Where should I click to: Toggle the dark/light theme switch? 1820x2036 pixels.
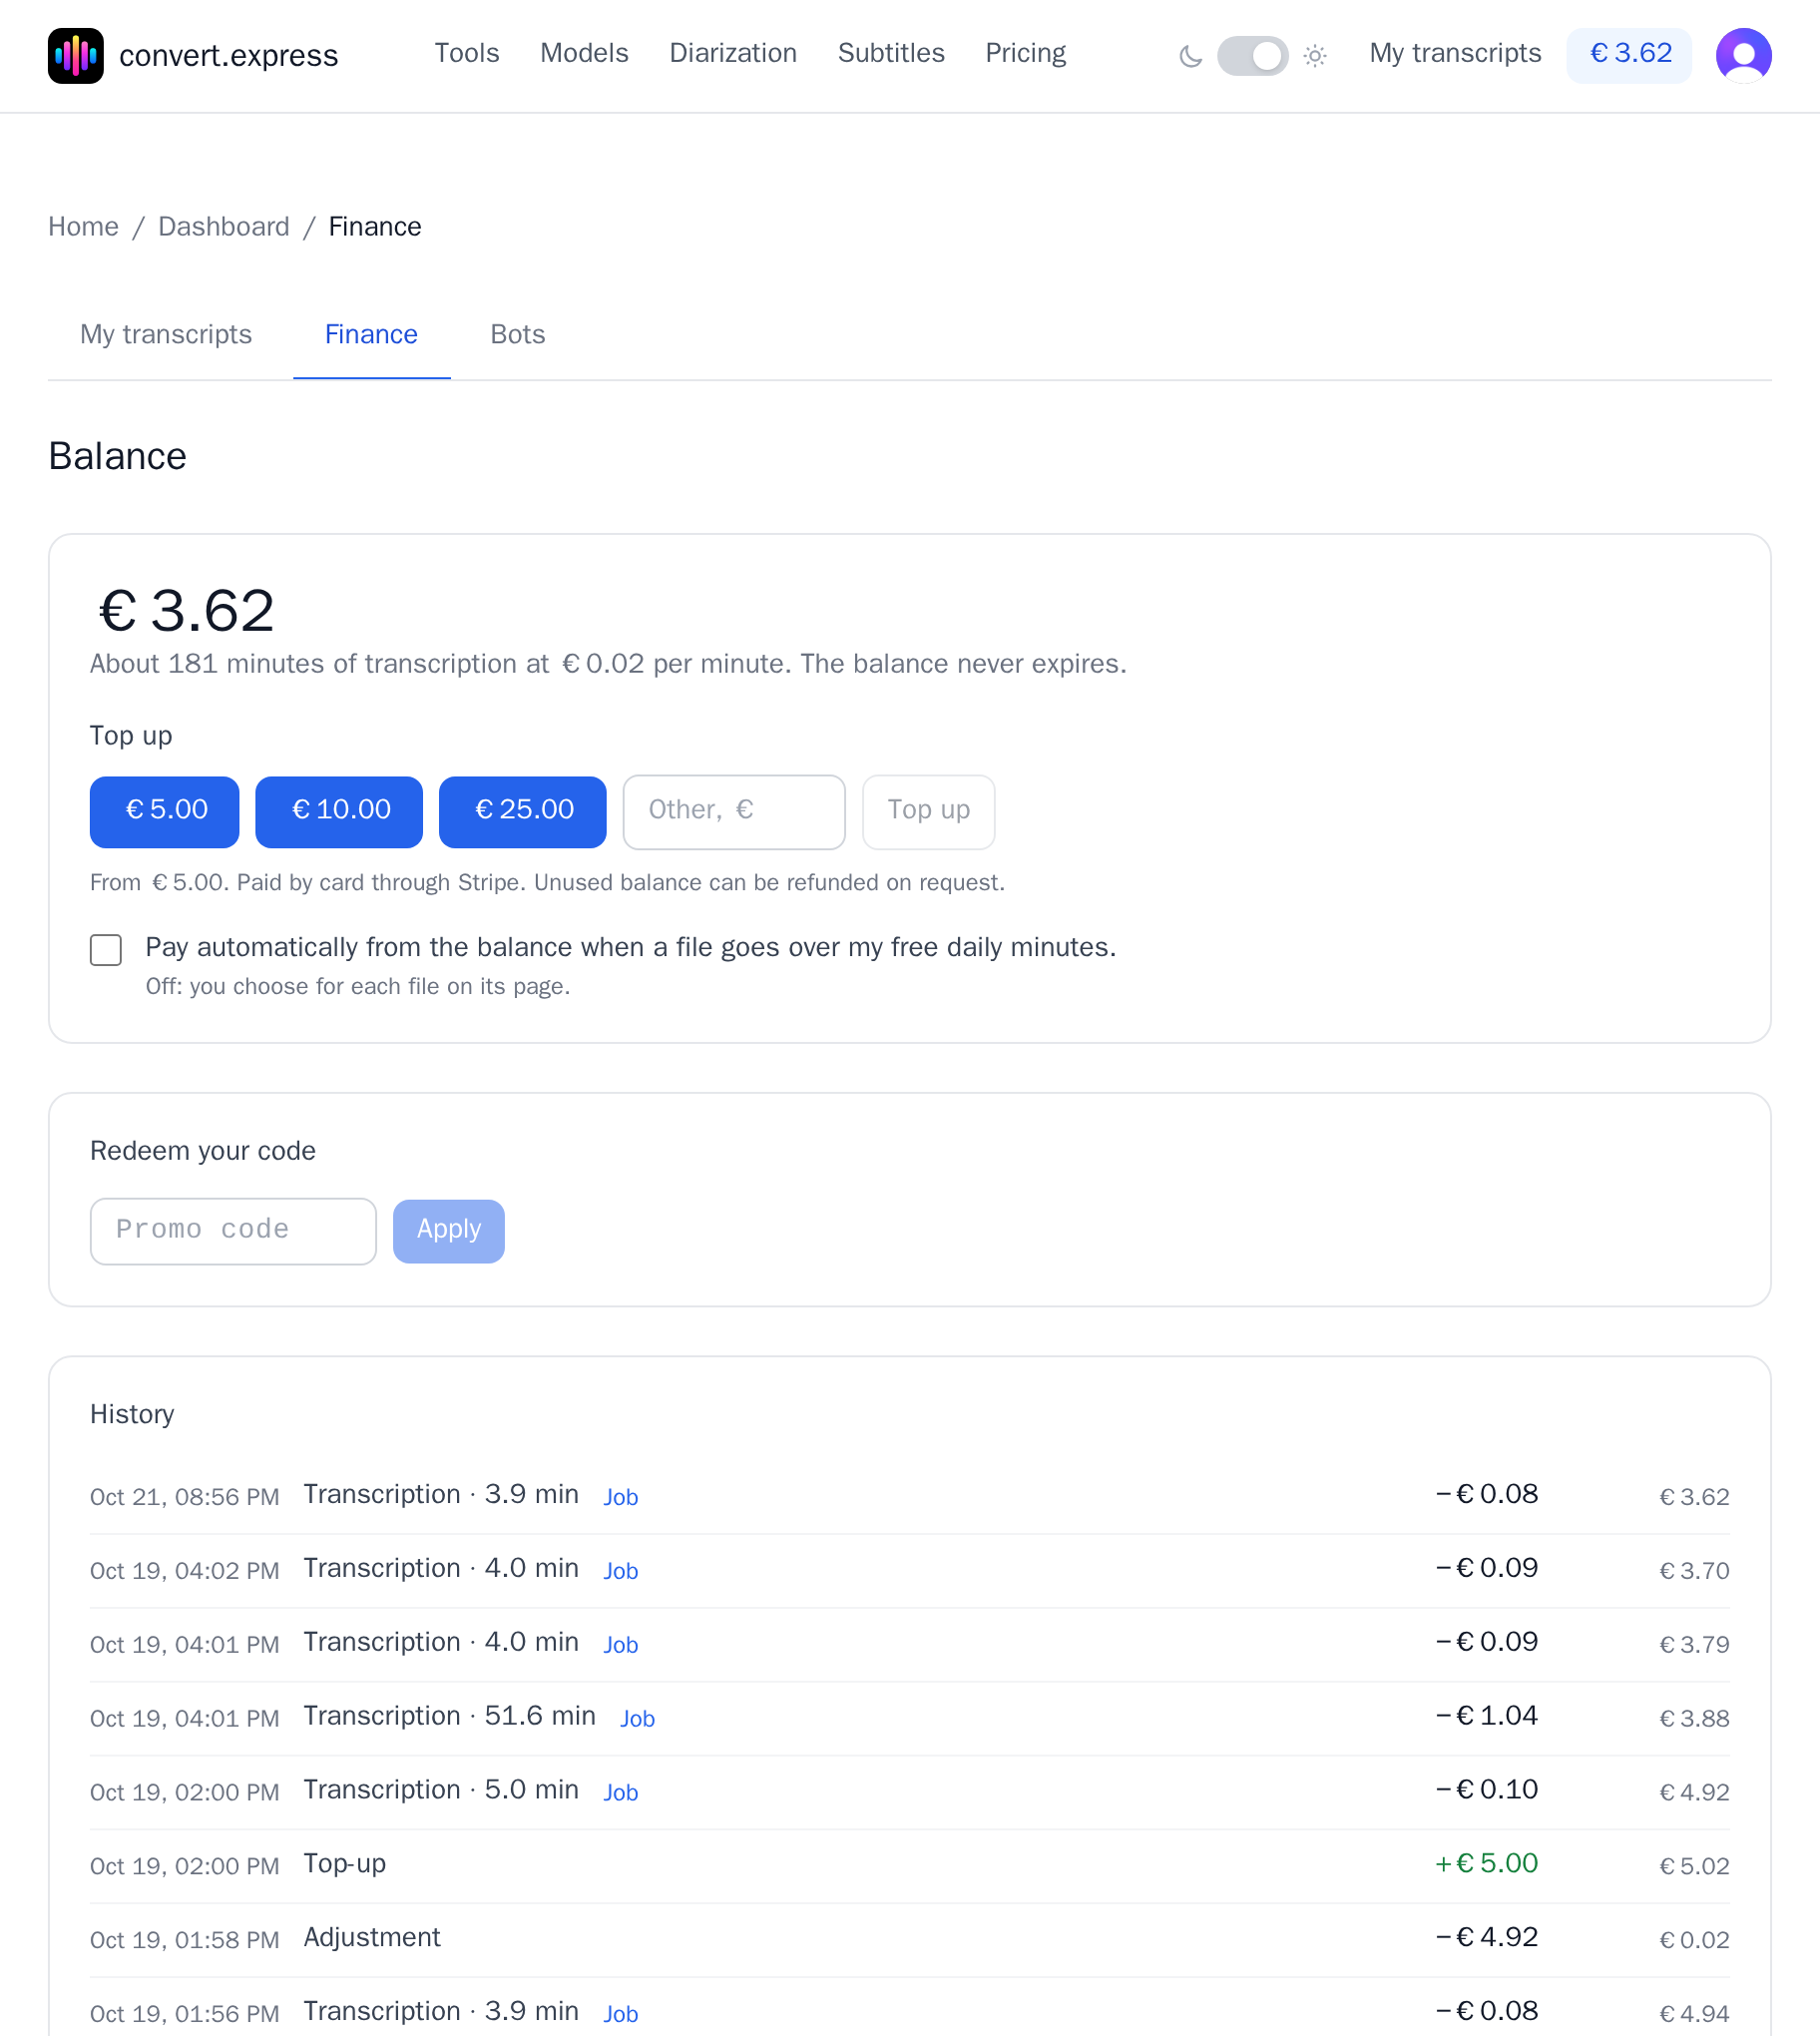[x=1252, y=56]
